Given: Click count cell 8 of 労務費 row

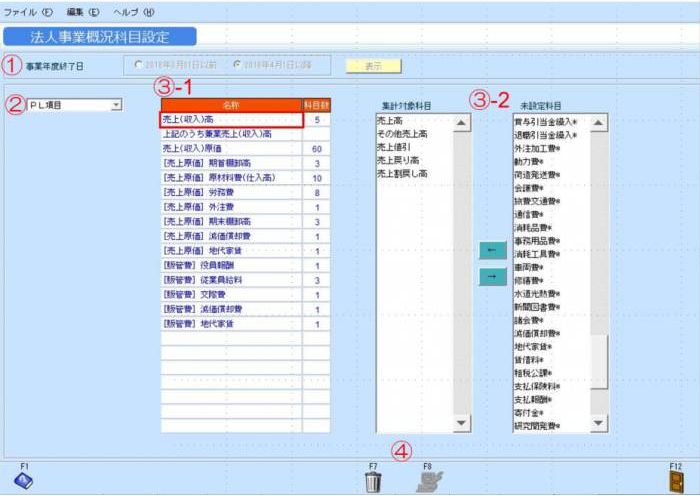Looking at the screenshot, I should (317, 193).
